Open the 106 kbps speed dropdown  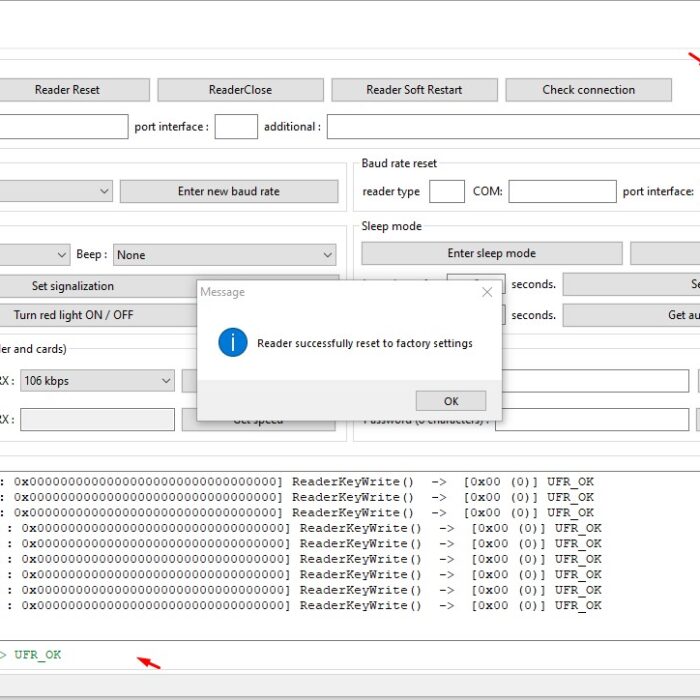coord(97,381)
